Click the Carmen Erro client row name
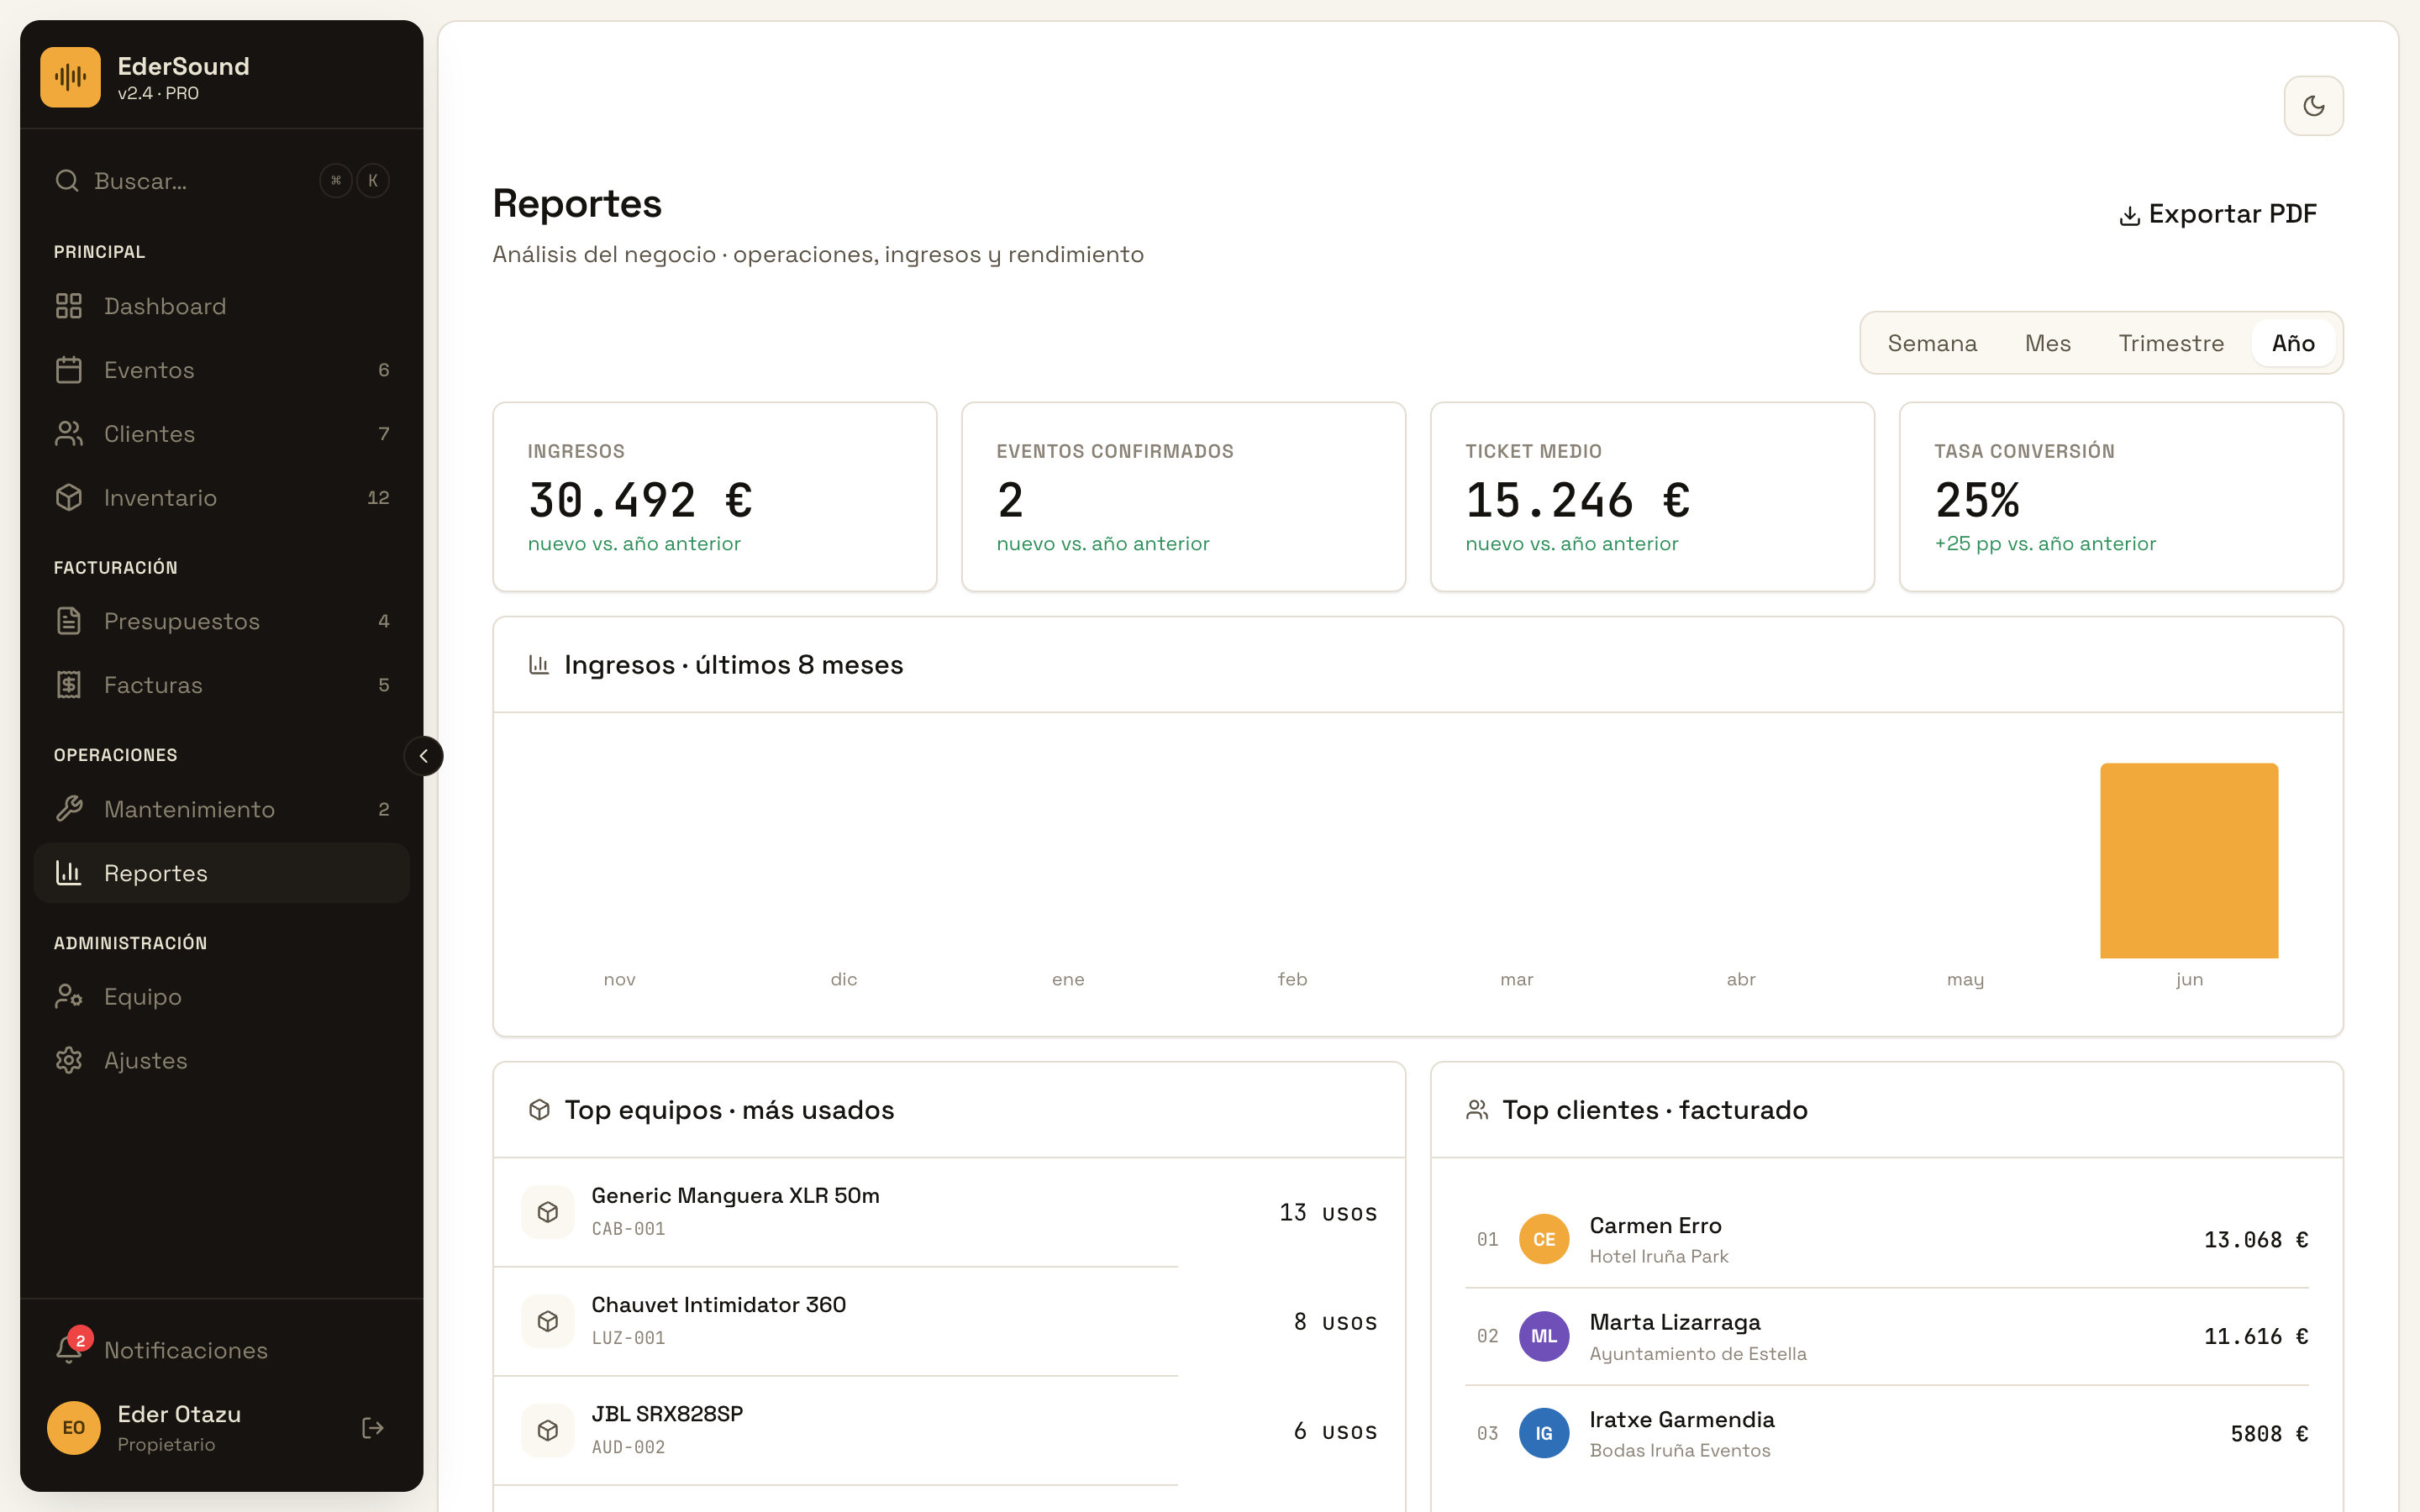 point(1655,1226)
